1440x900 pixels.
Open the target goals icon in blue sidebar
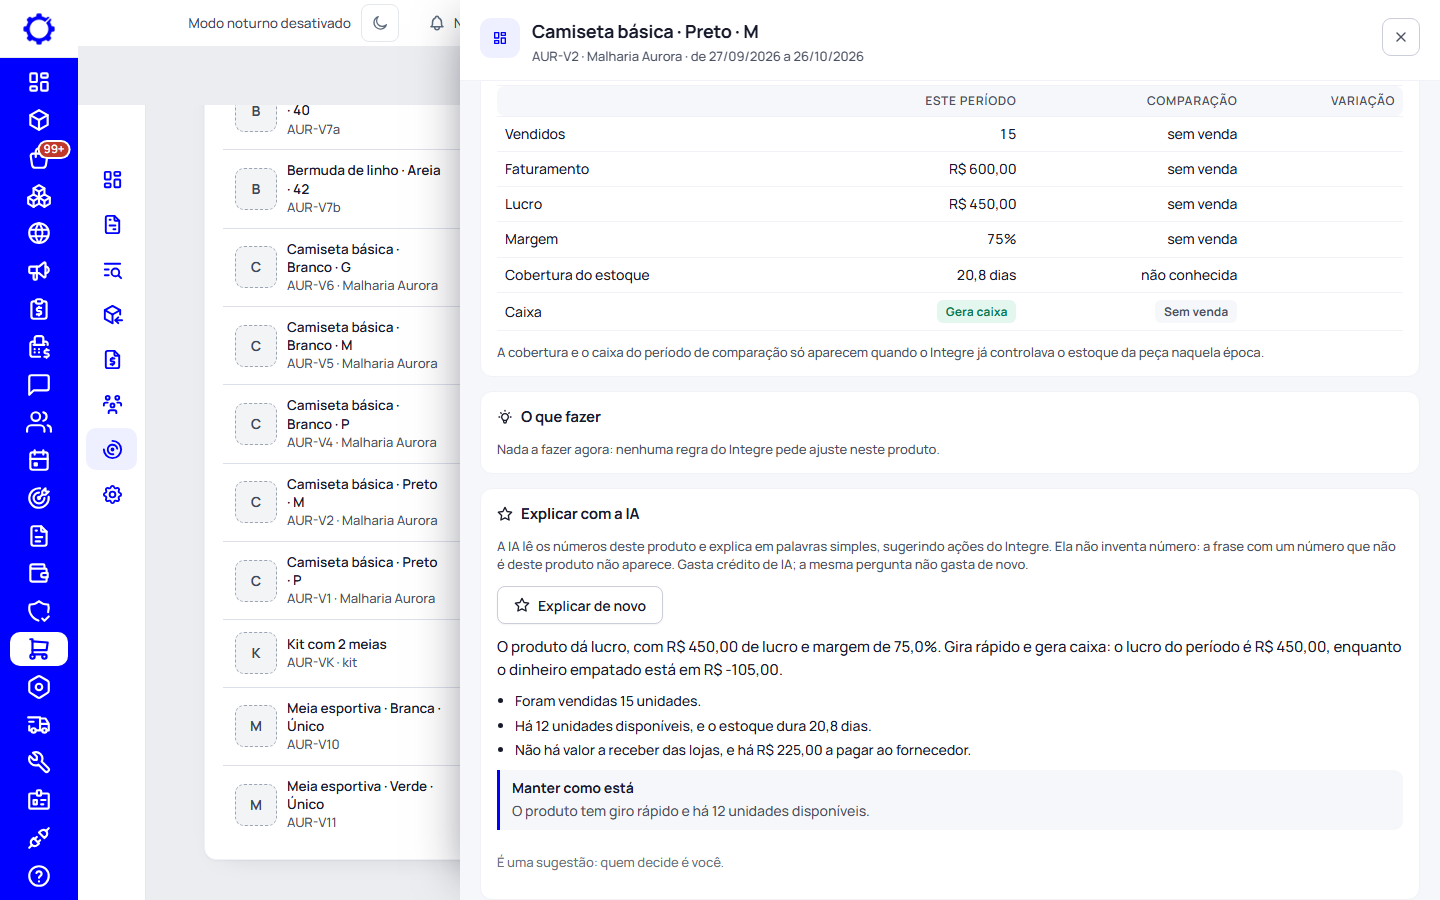click(39, 498)
